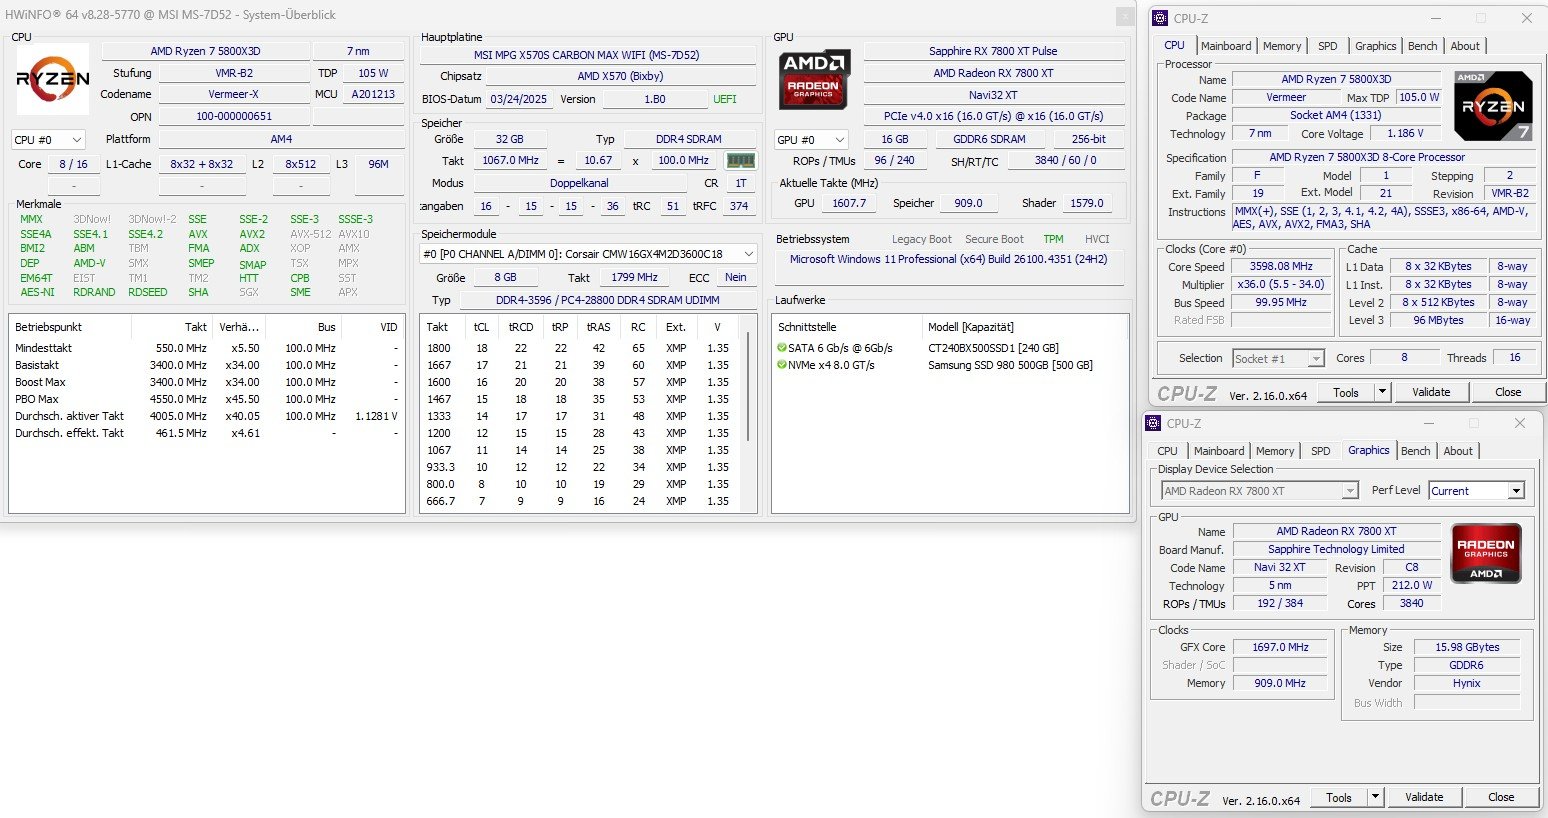Click the green check icon next to NVMe x4

[x=781, y=365]
